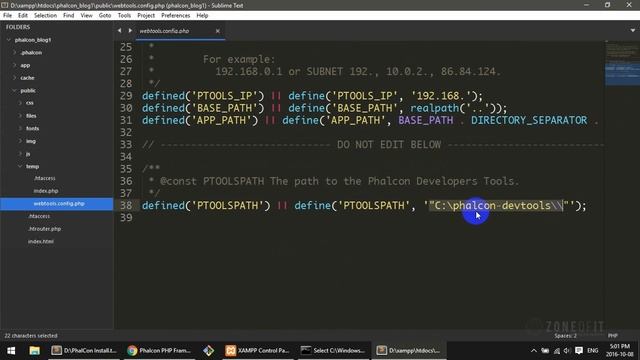Open .htrouter.php in the sidebar
The height and width of the screenshot is (360, 640).
coord(44,229)
